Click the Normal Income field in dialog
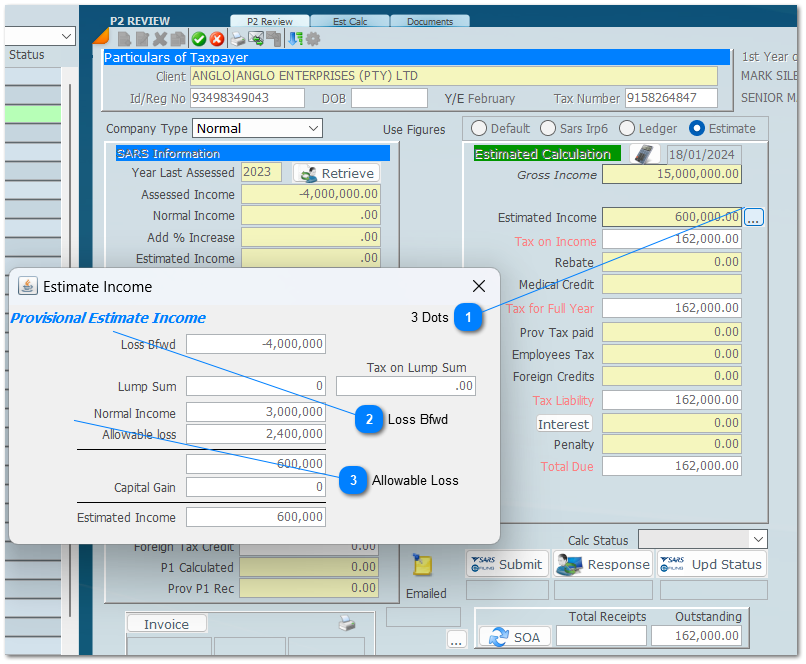Screen dimensions: 806x664 255,413
